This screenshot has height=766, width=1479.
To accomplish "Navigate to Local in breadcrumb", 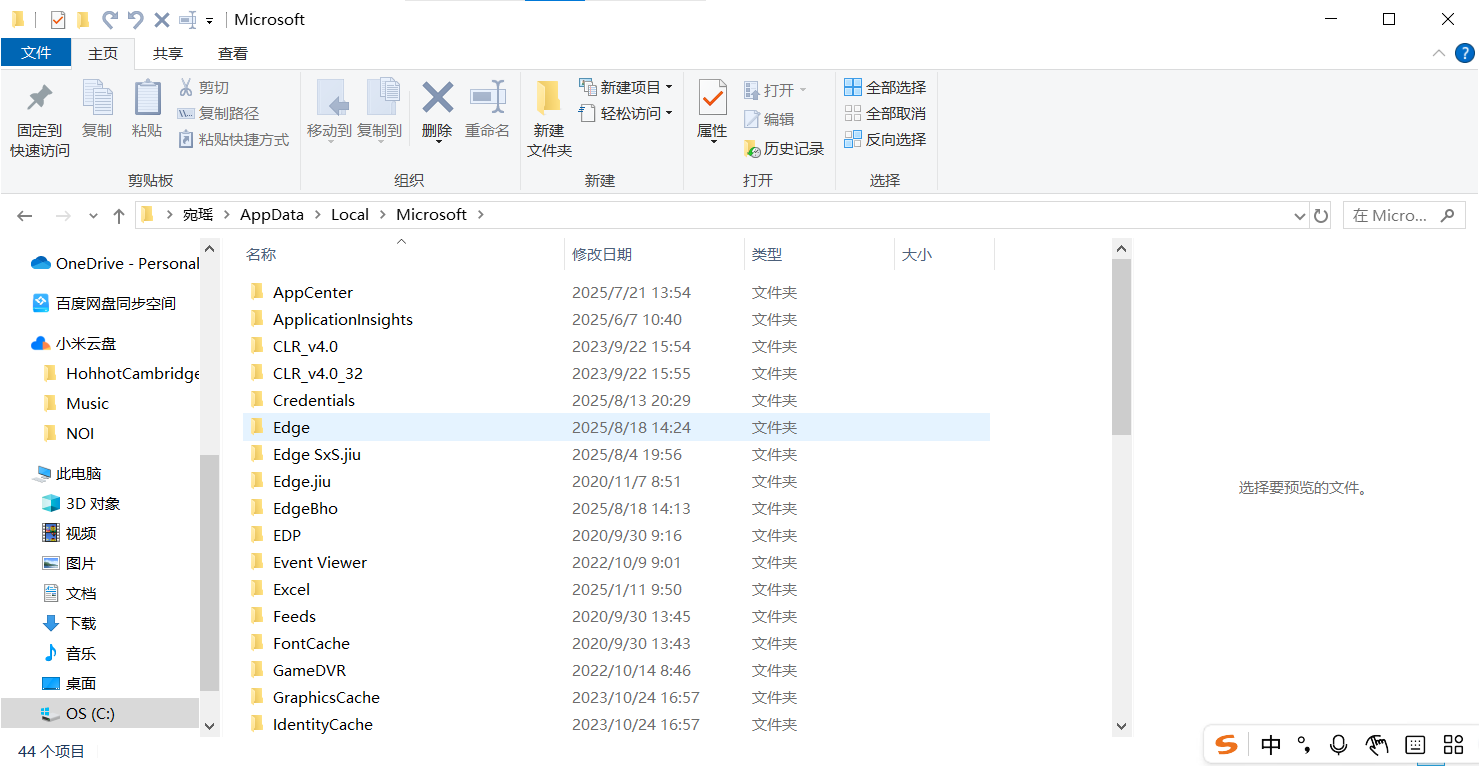I will coord(350,215).
